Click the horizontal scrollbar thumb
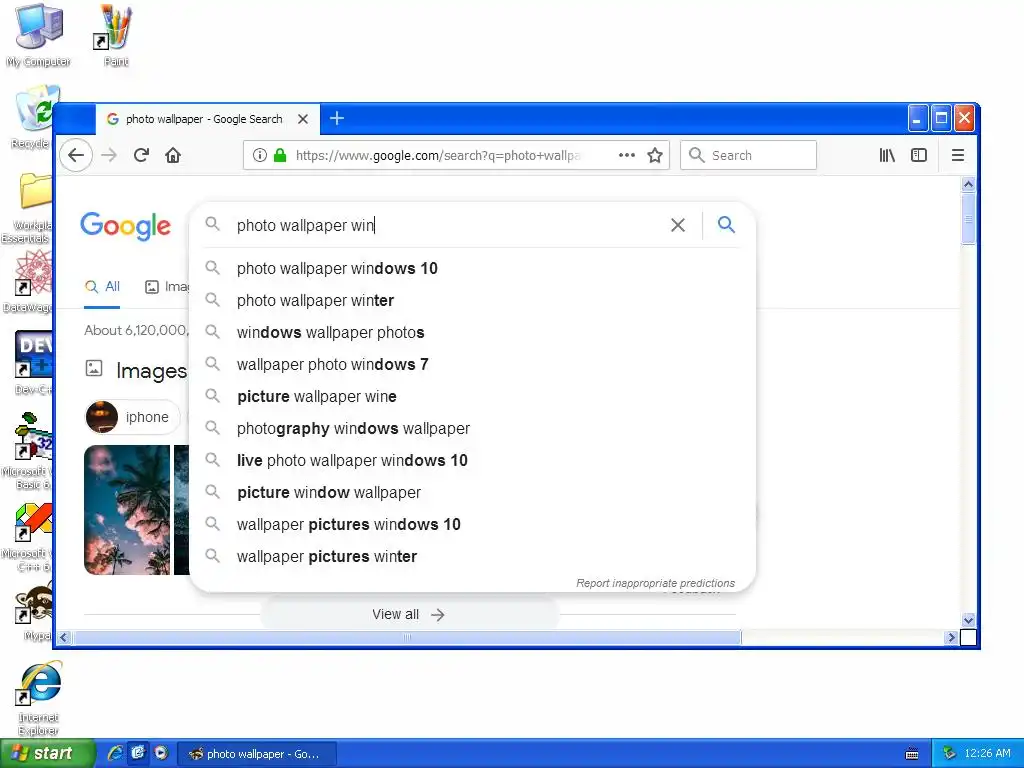Viewport: 1024px width, 768px height. click(x=407, y=637)
